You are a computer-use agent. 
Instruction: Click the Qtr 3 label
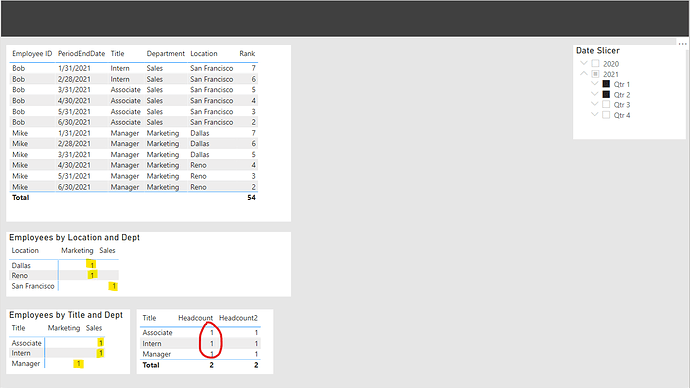click(x=622, y=105)
